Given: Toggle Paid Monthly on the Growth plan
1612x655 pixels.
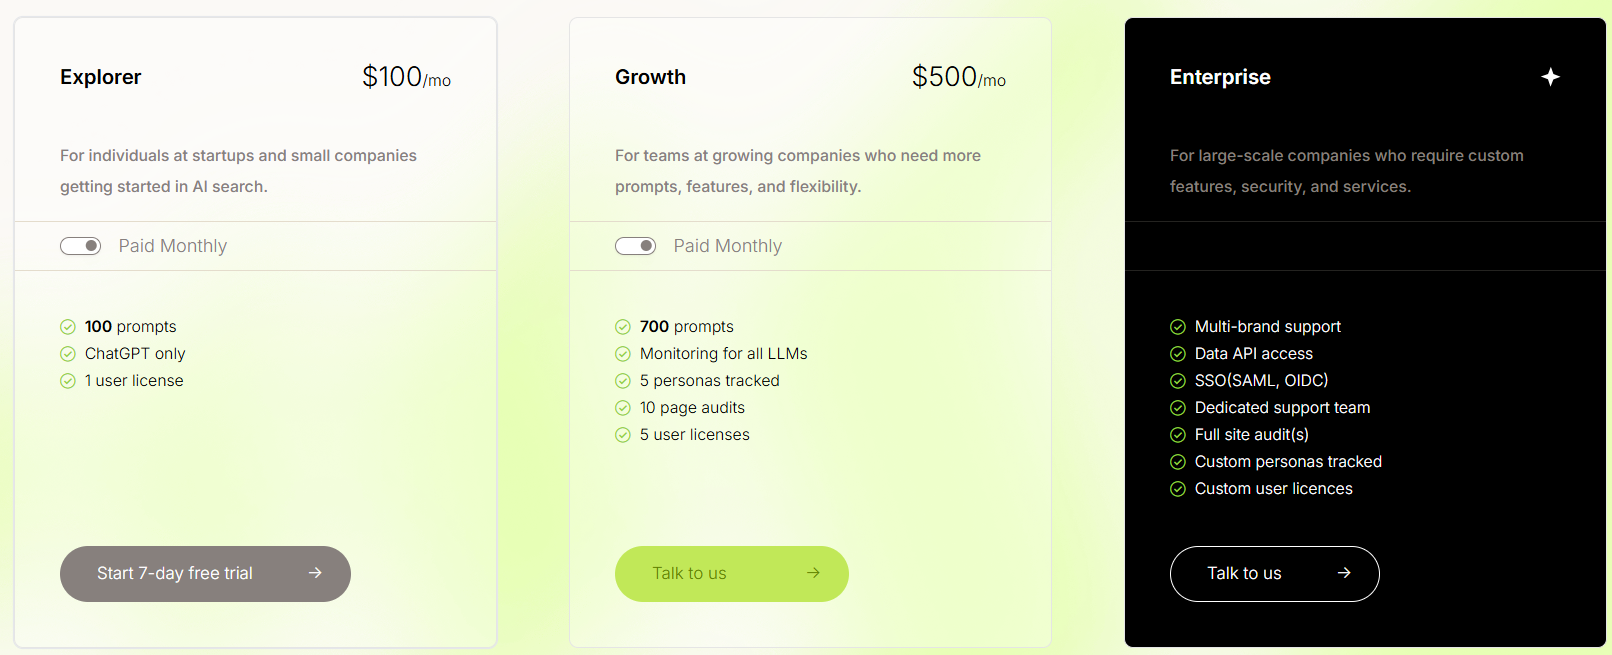Looking at the screenshot, I should [x=635, y=245].
